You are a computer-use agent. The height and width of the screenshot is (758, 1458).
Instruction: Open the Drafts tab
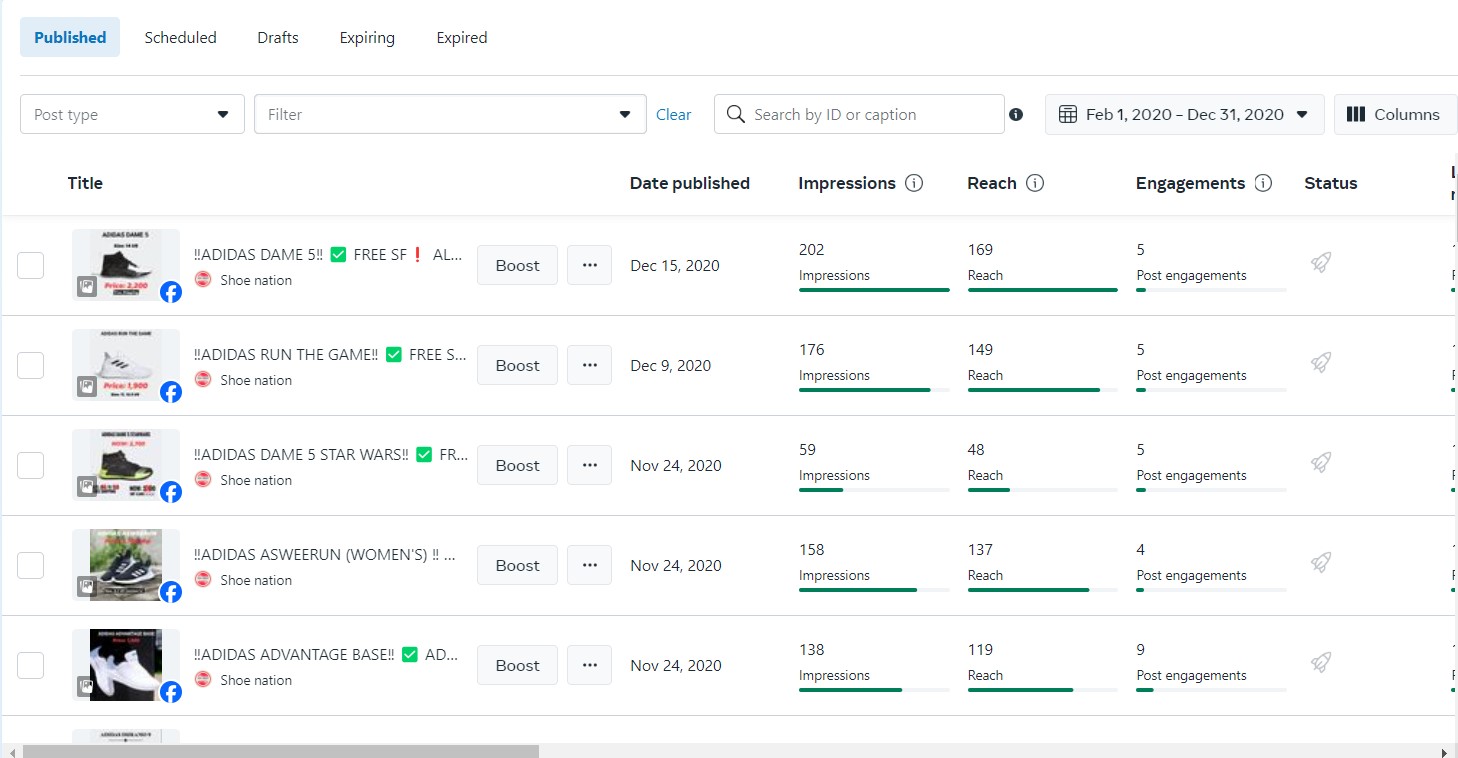point(278,37)
